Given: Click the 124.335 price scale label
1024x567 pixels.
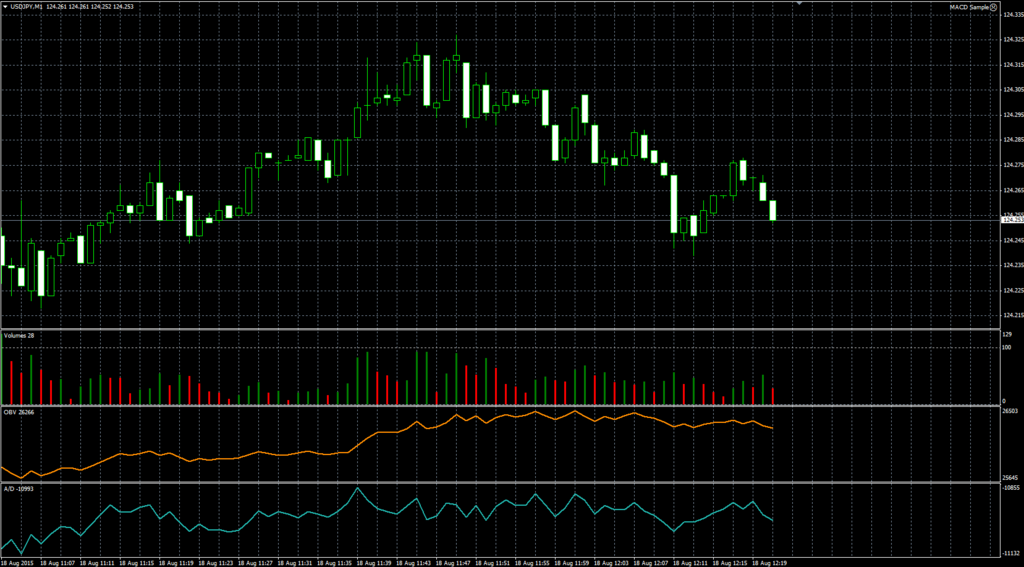Looking at the screenshot, I should click(1012, 14).
